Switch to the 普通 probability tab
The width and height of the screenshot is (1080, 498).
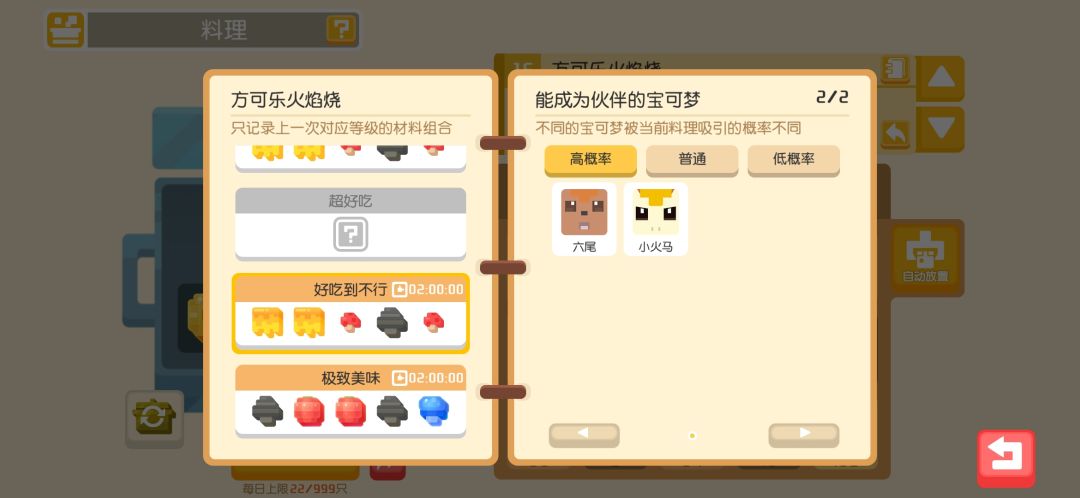click(x=692, y=160)
